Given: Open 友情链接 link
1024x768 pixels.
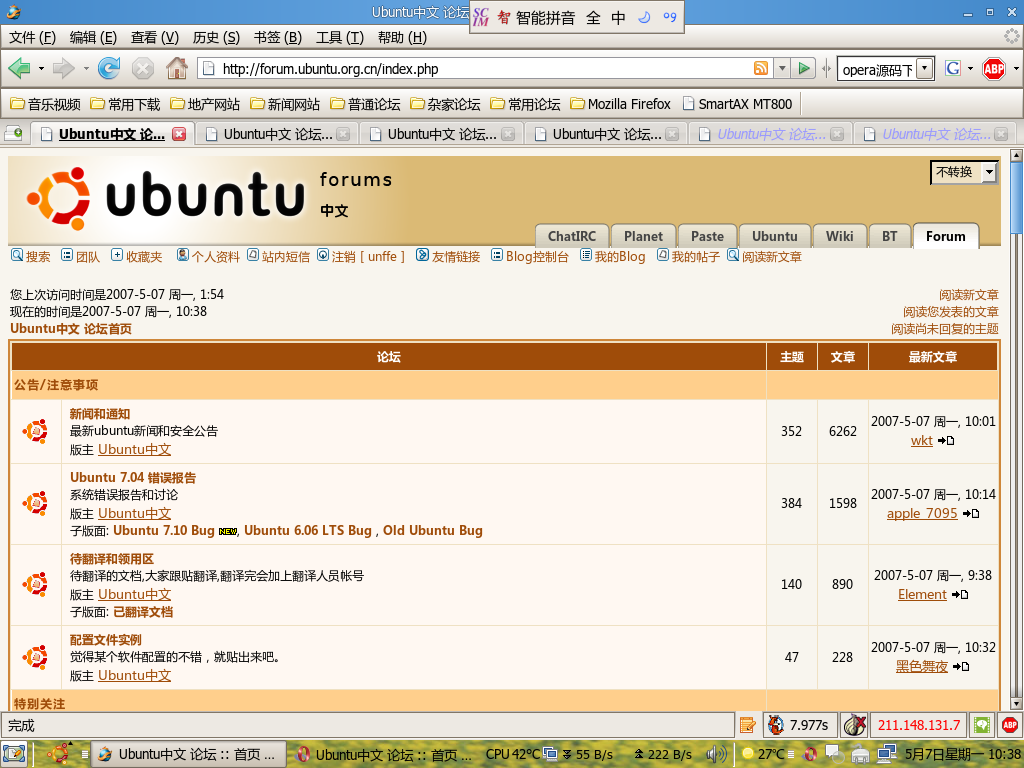Looking at the screenshot, I should pos(448,256).
